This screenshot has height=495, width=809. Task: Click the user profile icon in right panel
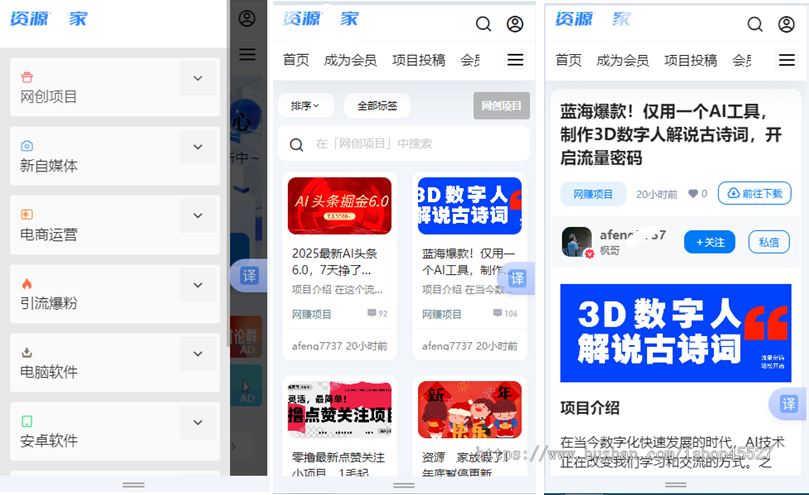[786, 24]
